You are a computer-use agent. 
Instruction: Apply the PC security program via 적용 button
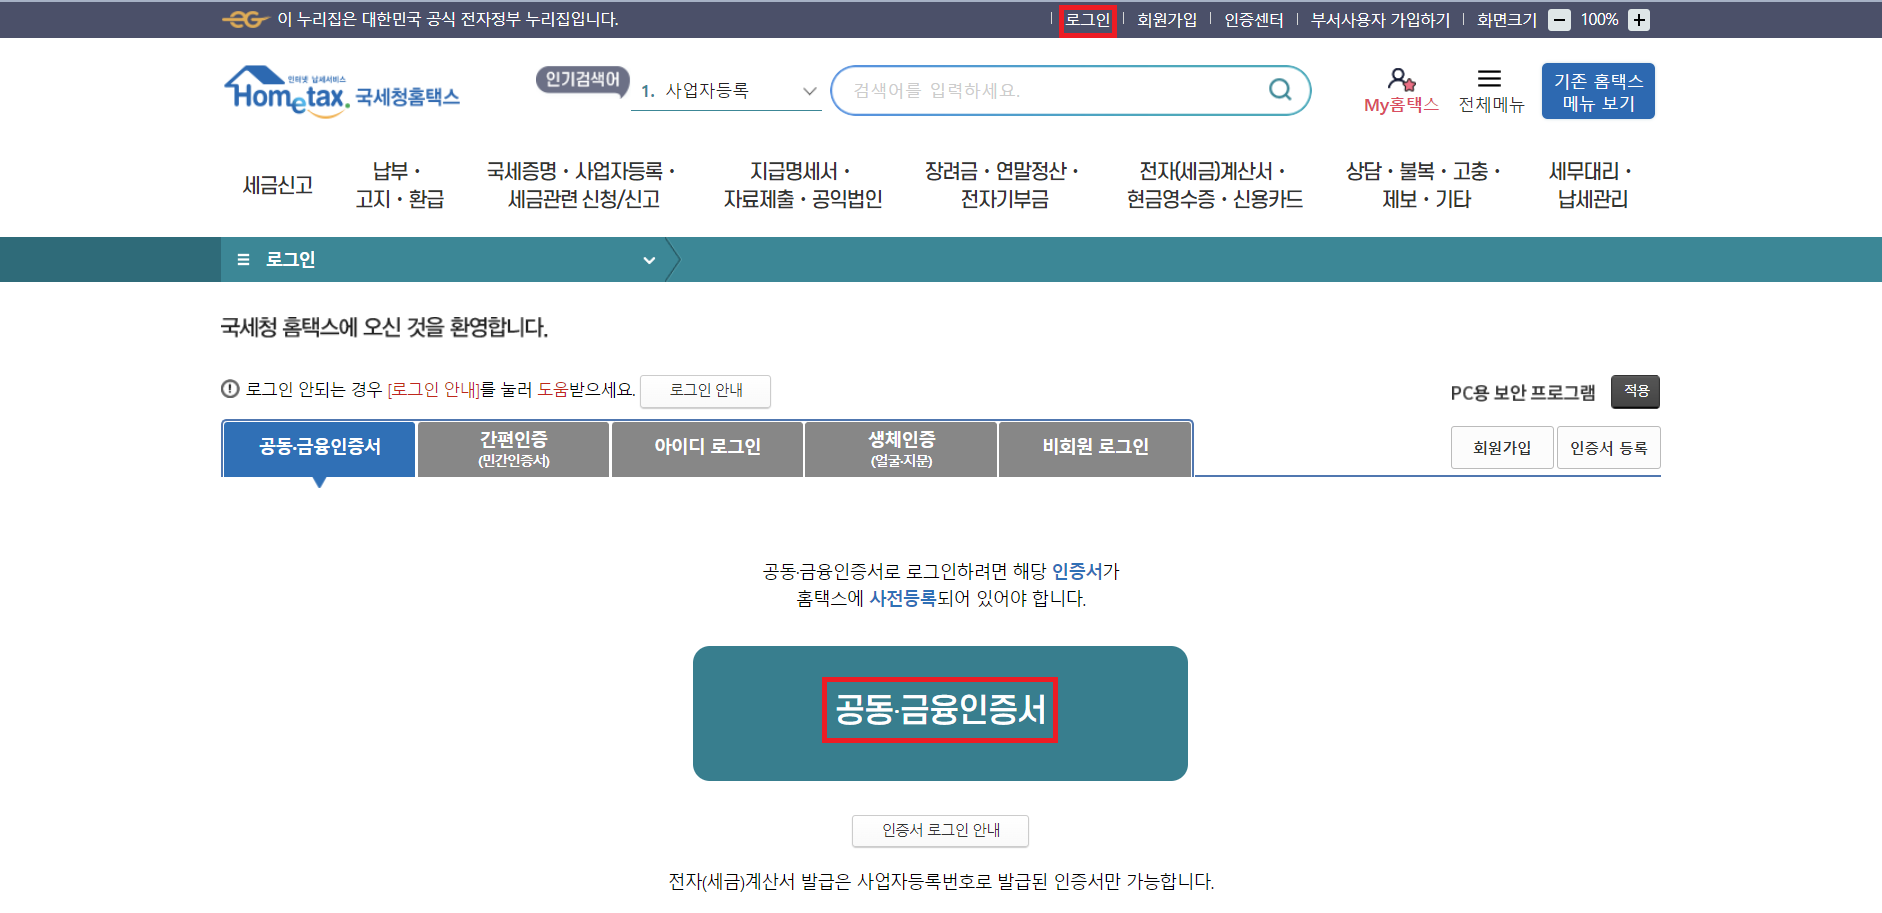tap(1635, 391)
